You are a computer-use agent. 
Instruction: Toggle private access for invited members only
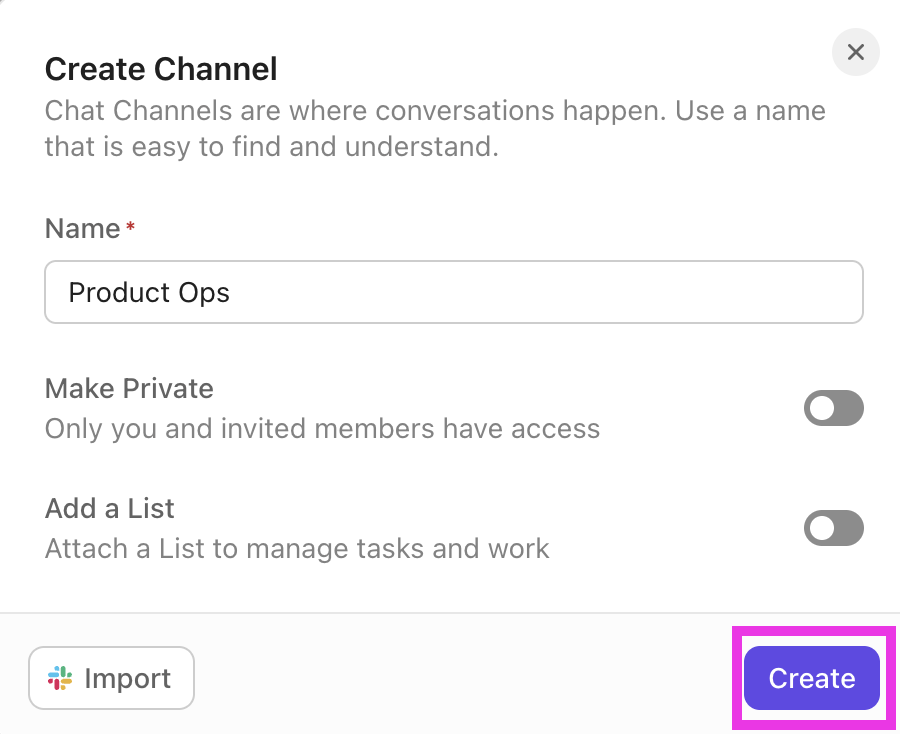click(x=834, y=408)
